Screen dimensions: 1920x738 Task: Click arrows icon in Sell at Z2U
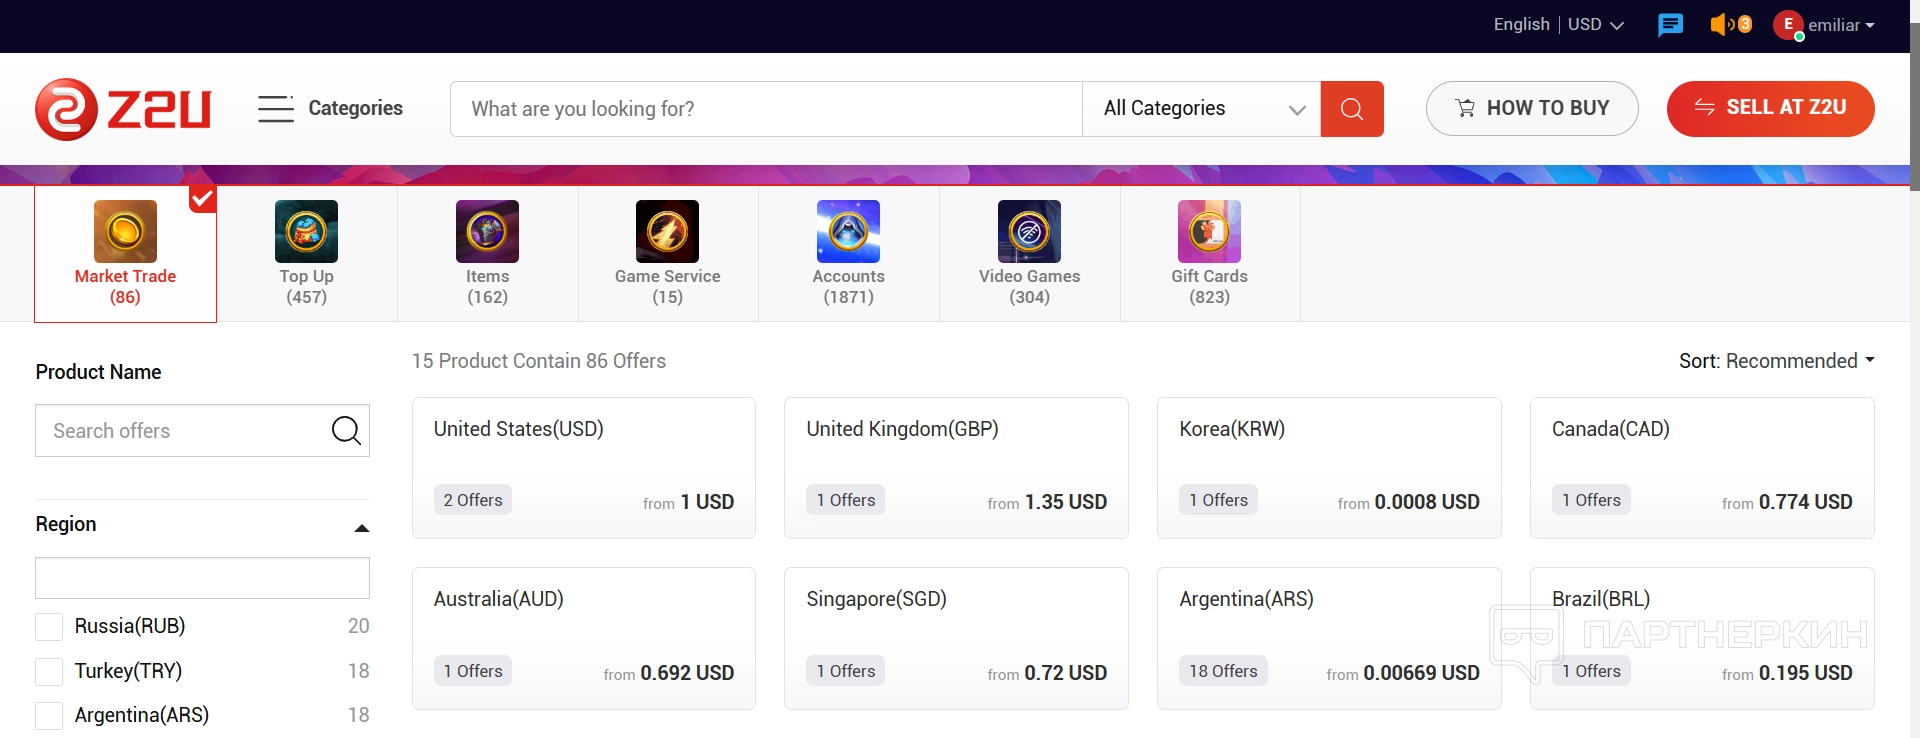point(1704,107)
